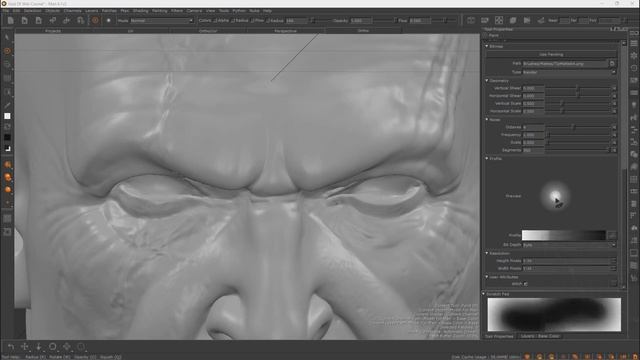
Task: Open the Help menu
Action: (x=267, y=11)
